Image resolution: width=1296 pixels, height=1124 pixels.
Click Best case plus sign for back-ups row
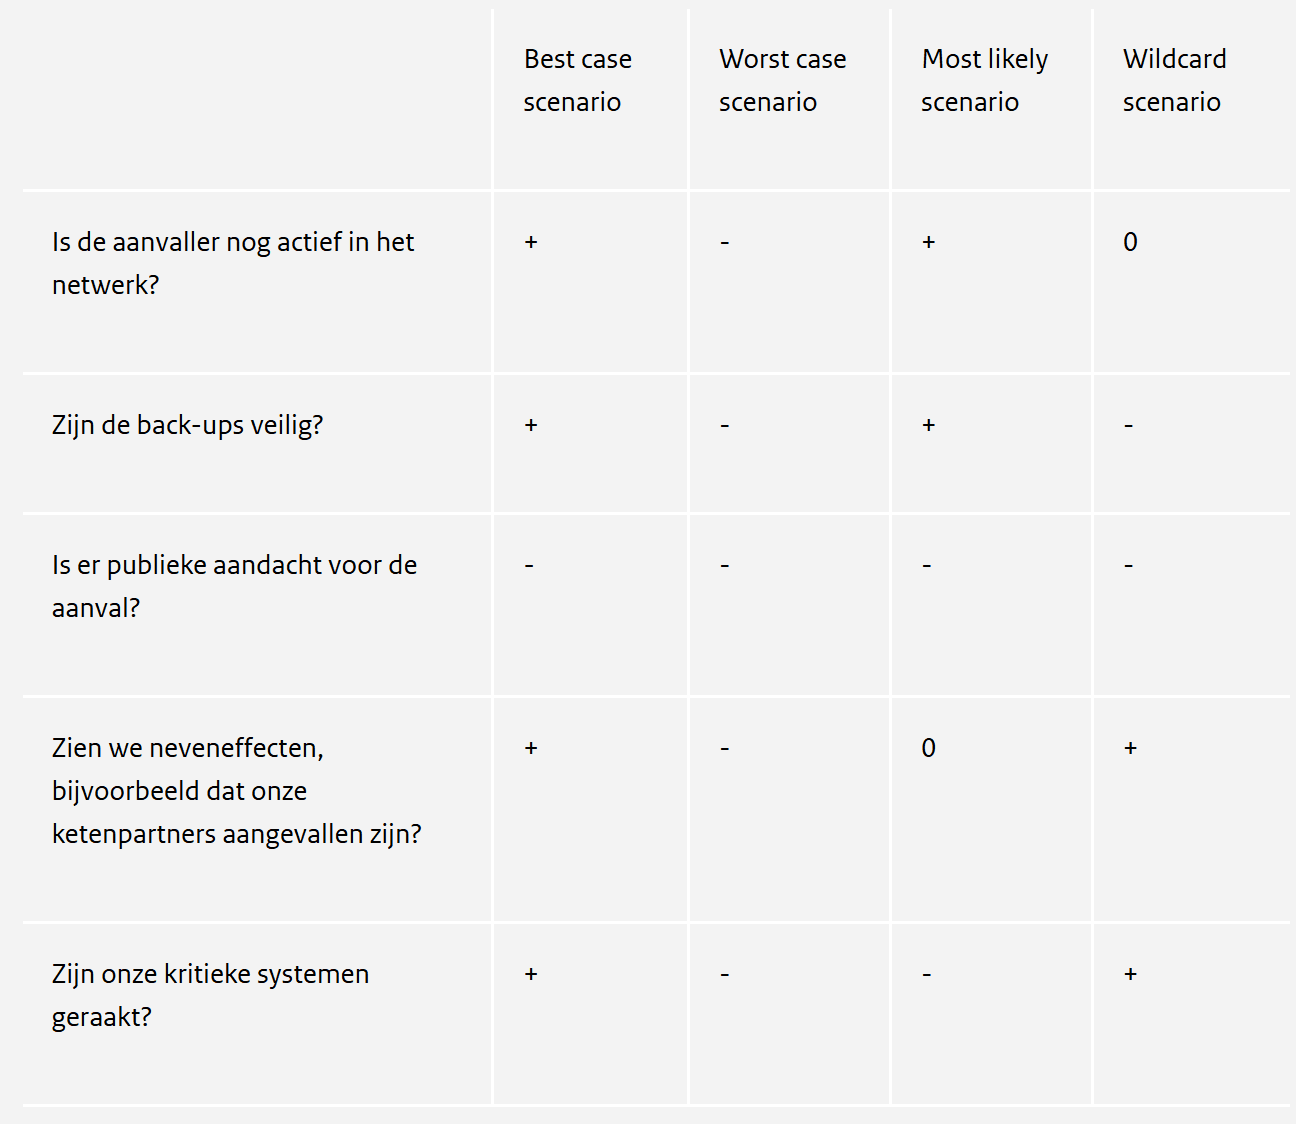(531, 425)
